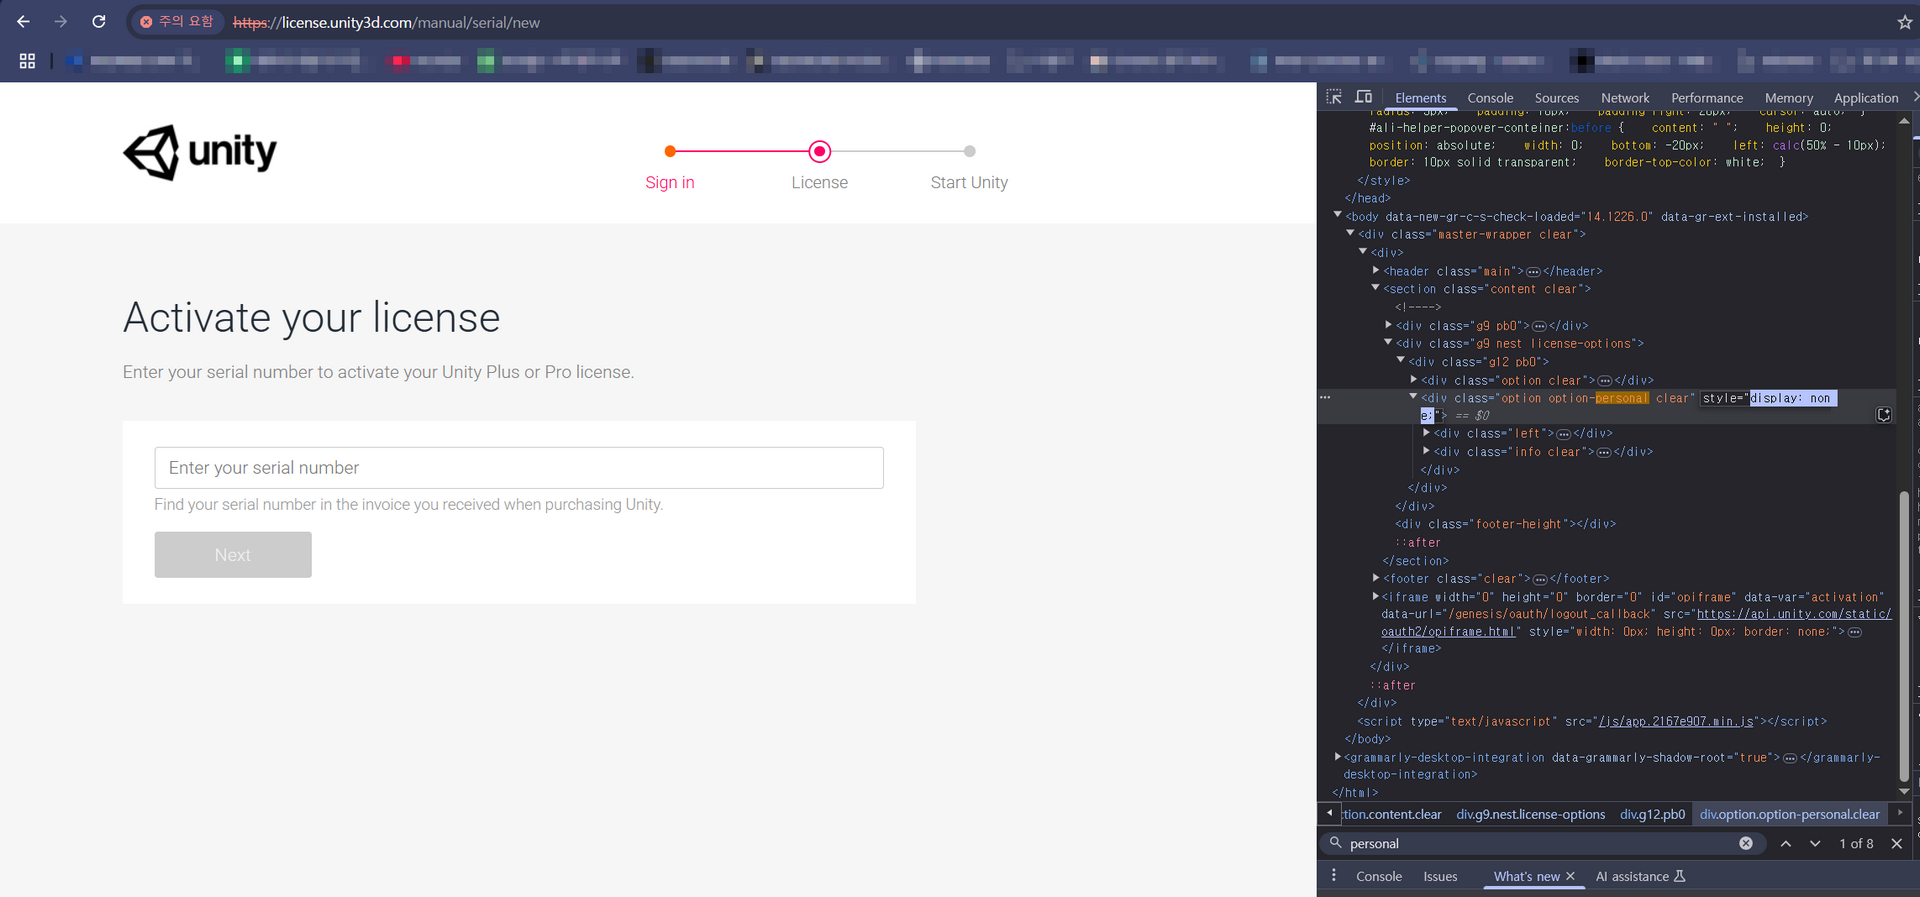Viewport: 1920px width, 897px height.
Task: Close the DevTools search bar
Action: (x=1896, y=843)
